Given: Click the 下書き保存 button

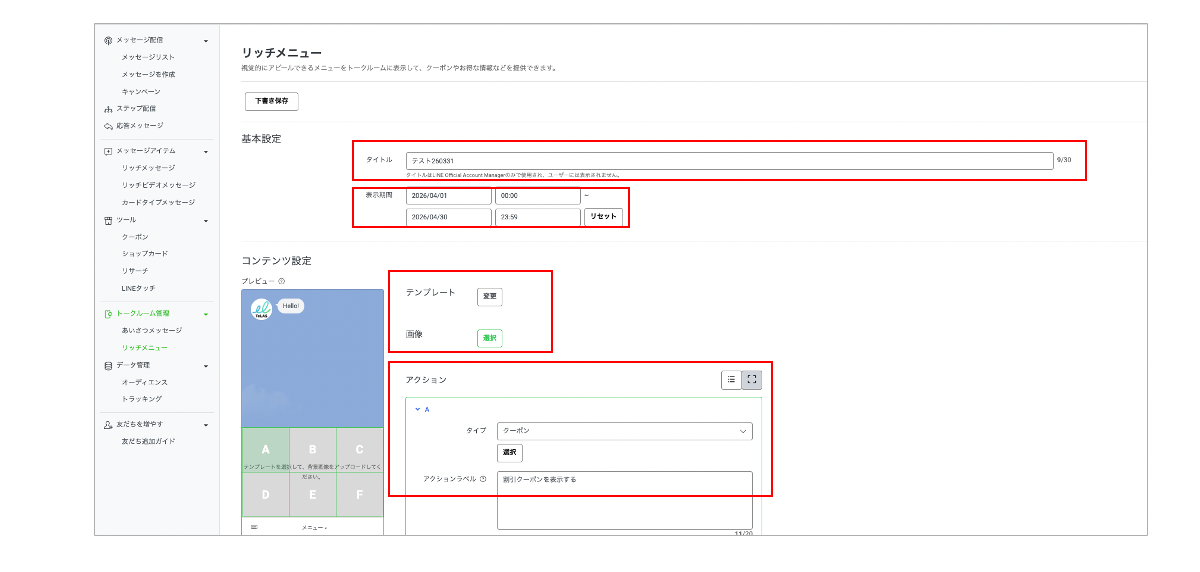Looking at the screenshot, I should coord(271,101).
